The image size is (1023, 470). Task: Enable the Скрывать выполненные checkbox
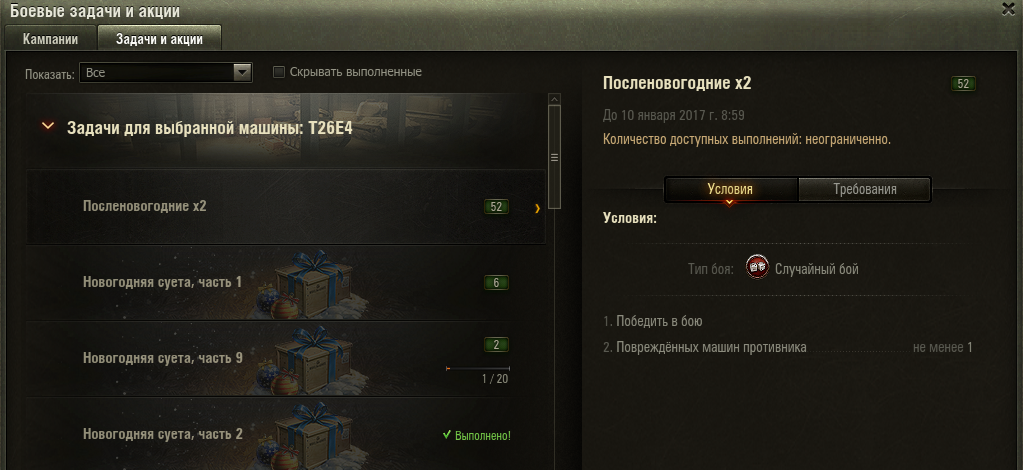tap(279, 72)
